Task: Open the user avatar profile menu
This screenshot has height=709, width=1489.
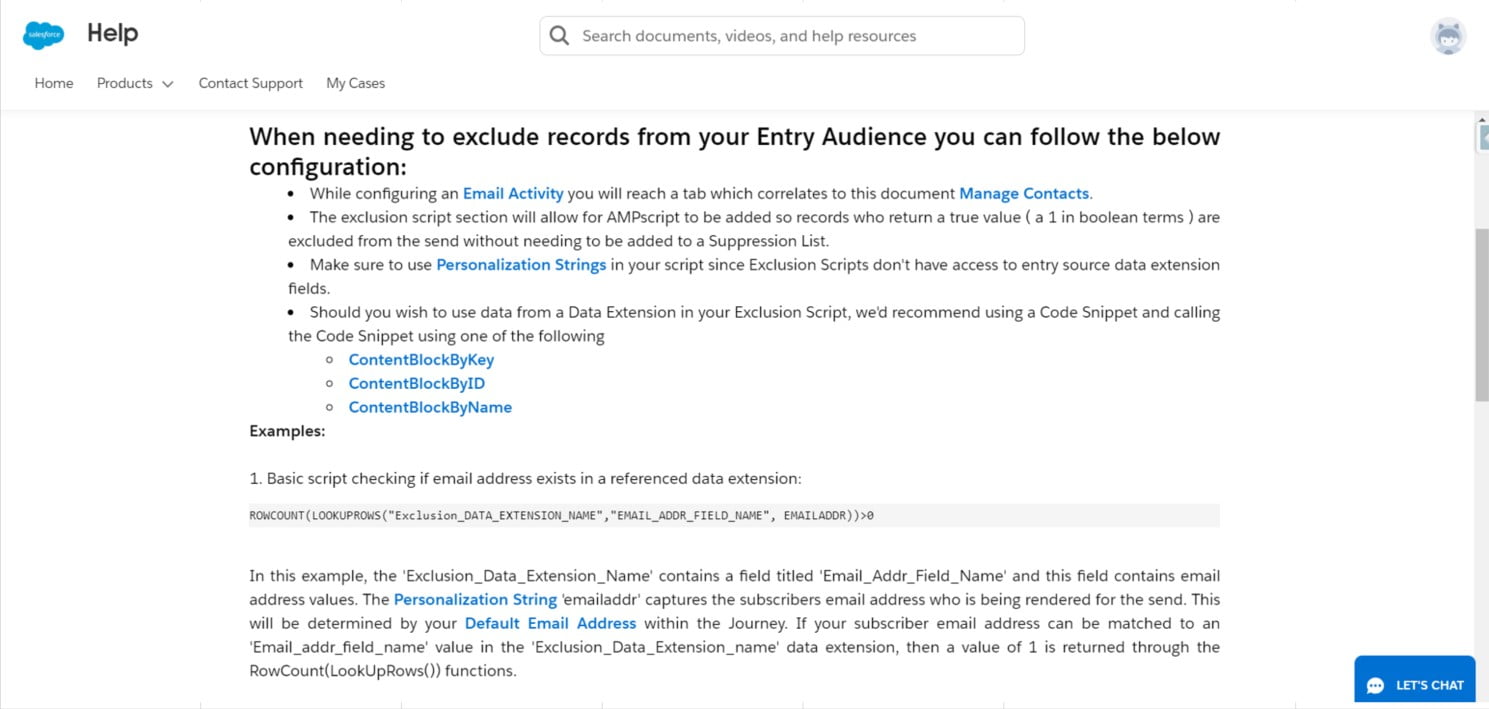Action: pos(1447,36)
